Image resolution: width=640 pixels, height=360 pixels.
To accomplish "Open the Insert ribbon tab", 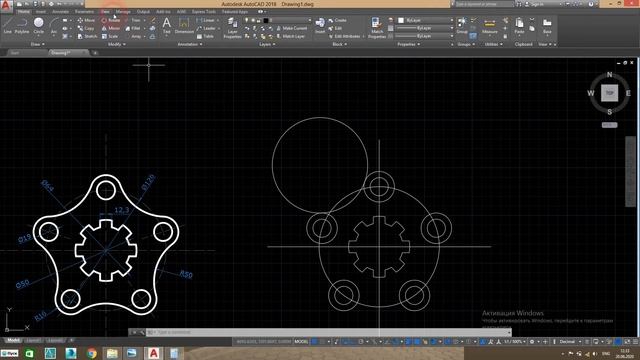I will coord(41,12).
